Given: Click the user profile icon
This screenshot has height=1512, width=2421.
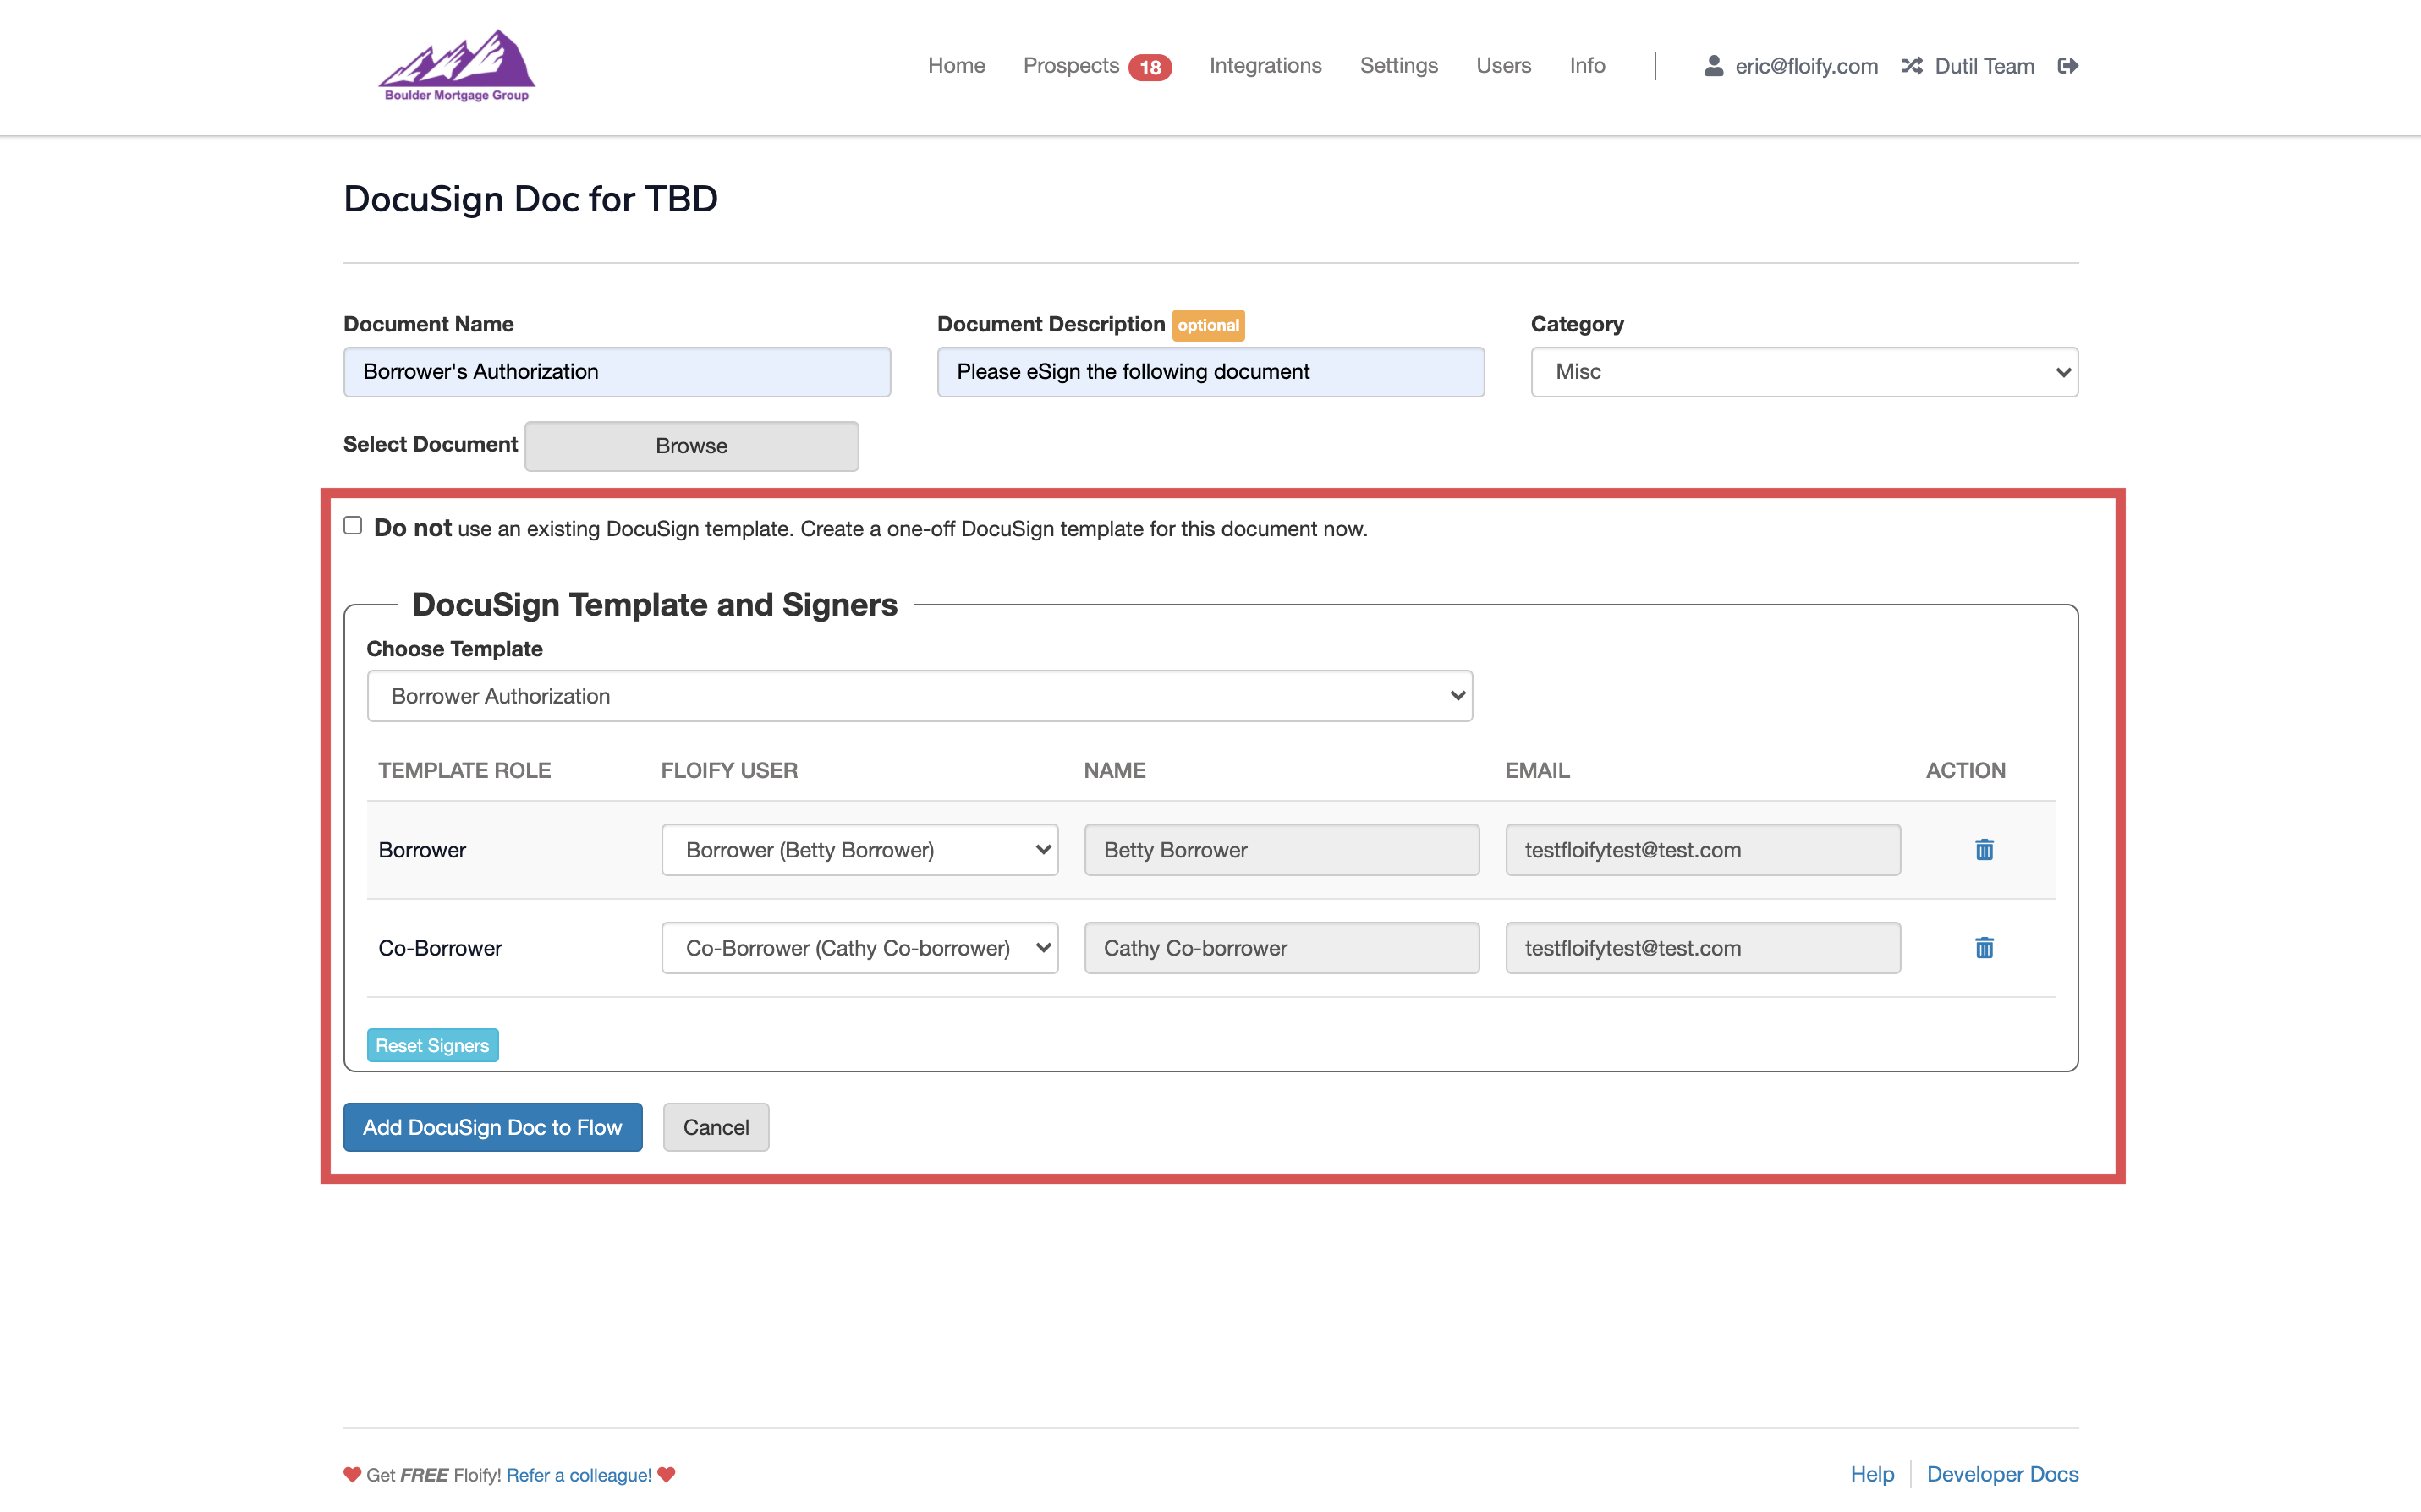Looking at the screenshot, I should point(1713,66).
